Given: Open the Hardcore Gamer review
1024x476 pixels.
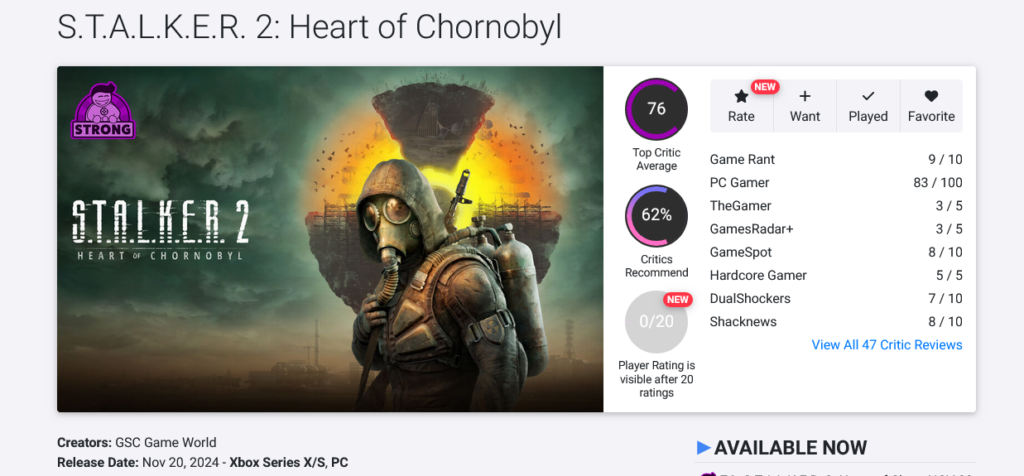Looking at the screenshot, I should (x=836, y=276).
